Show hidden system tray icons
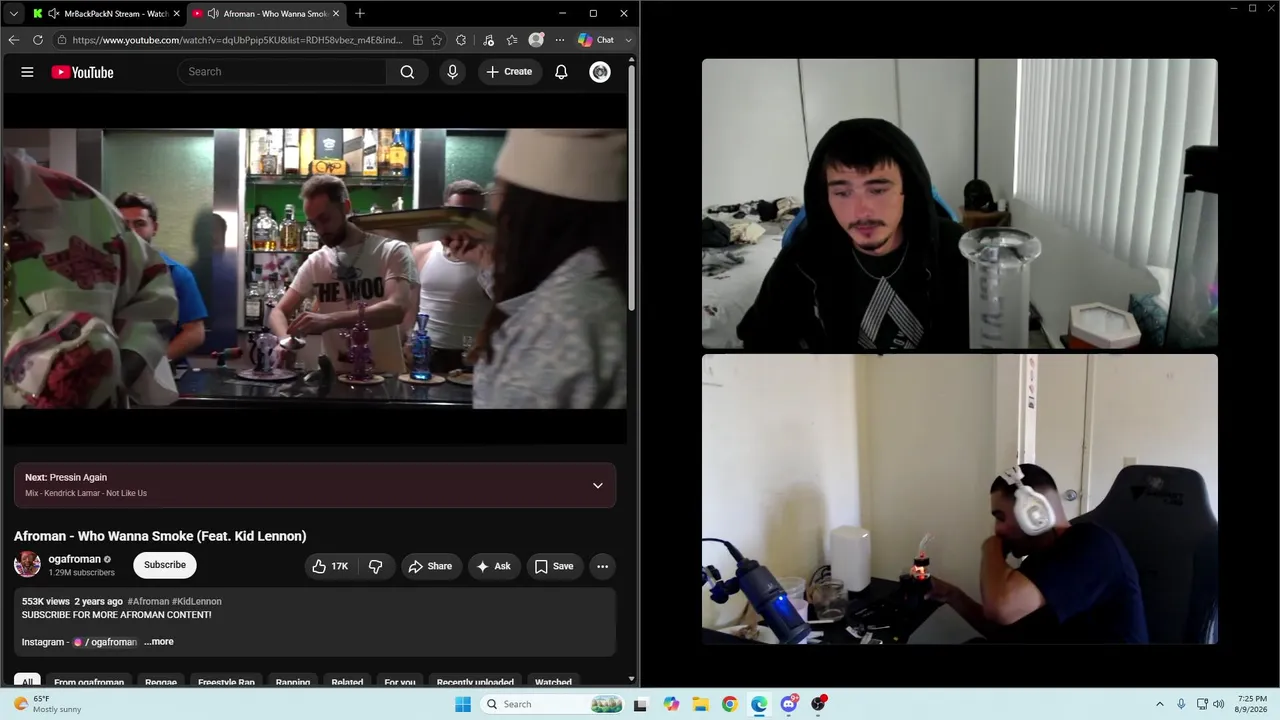The height and width of the screenshot is (720, 1280). (x=1162, y=704)
